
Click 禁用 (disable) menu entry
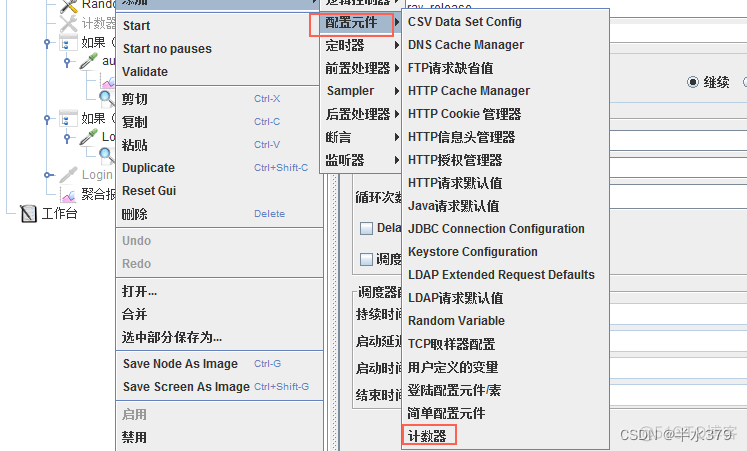point(219,437)
